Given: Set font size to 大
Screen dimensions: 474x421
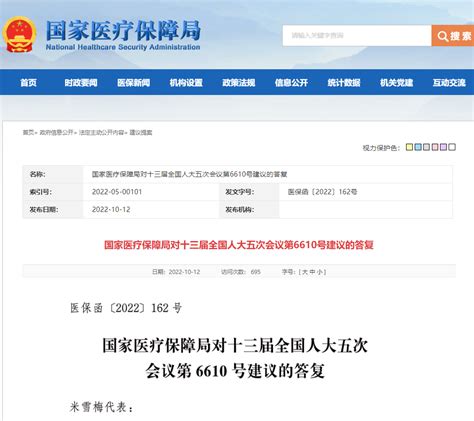Looking at the screenshot, I should (x=305, y=272).
